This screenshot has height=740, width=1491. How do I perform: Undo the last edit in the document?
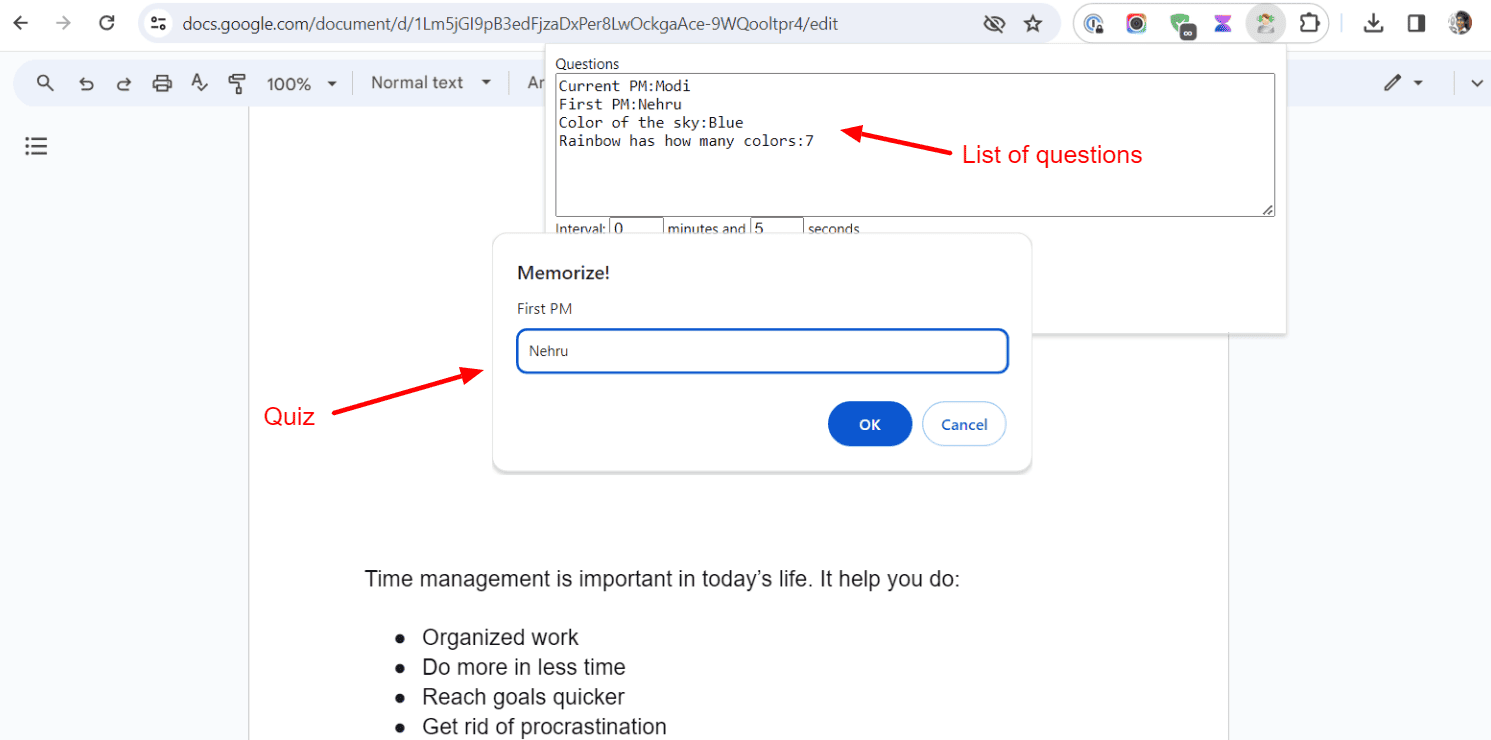pos(86,84)
